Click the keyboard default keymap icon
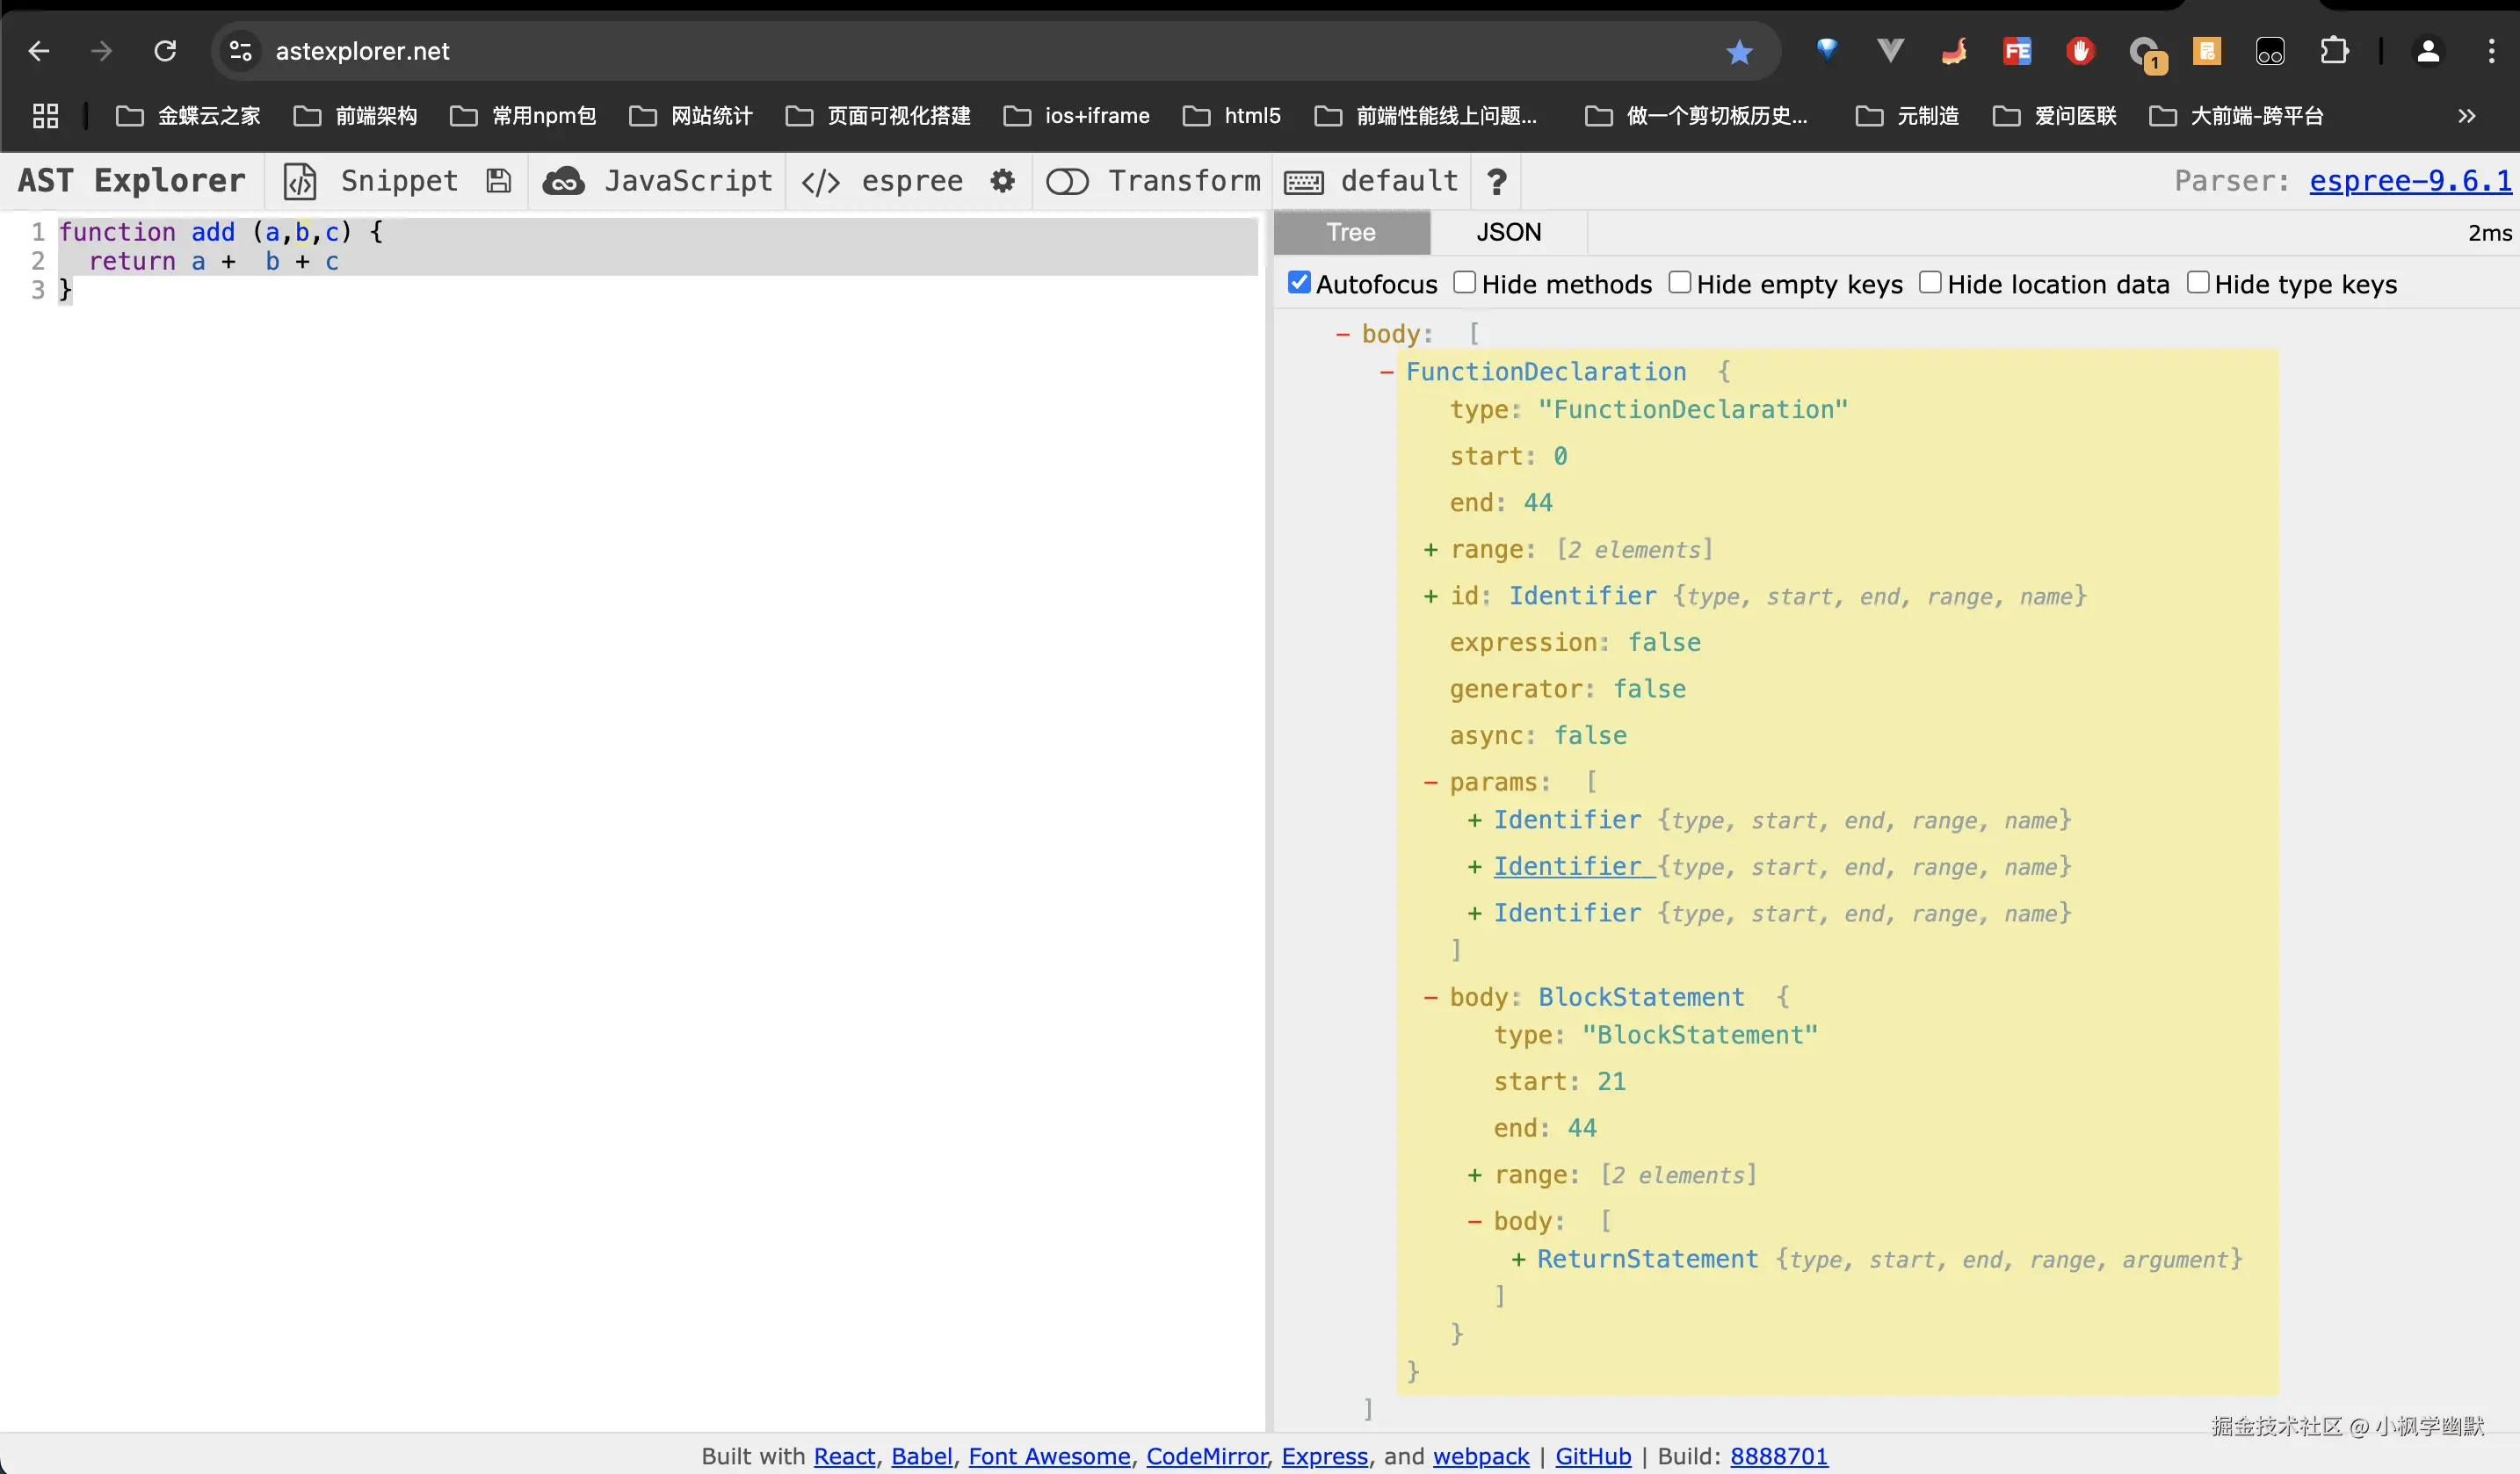2520x1474 pixels. pyautogui.click(x=1304, y=182)
